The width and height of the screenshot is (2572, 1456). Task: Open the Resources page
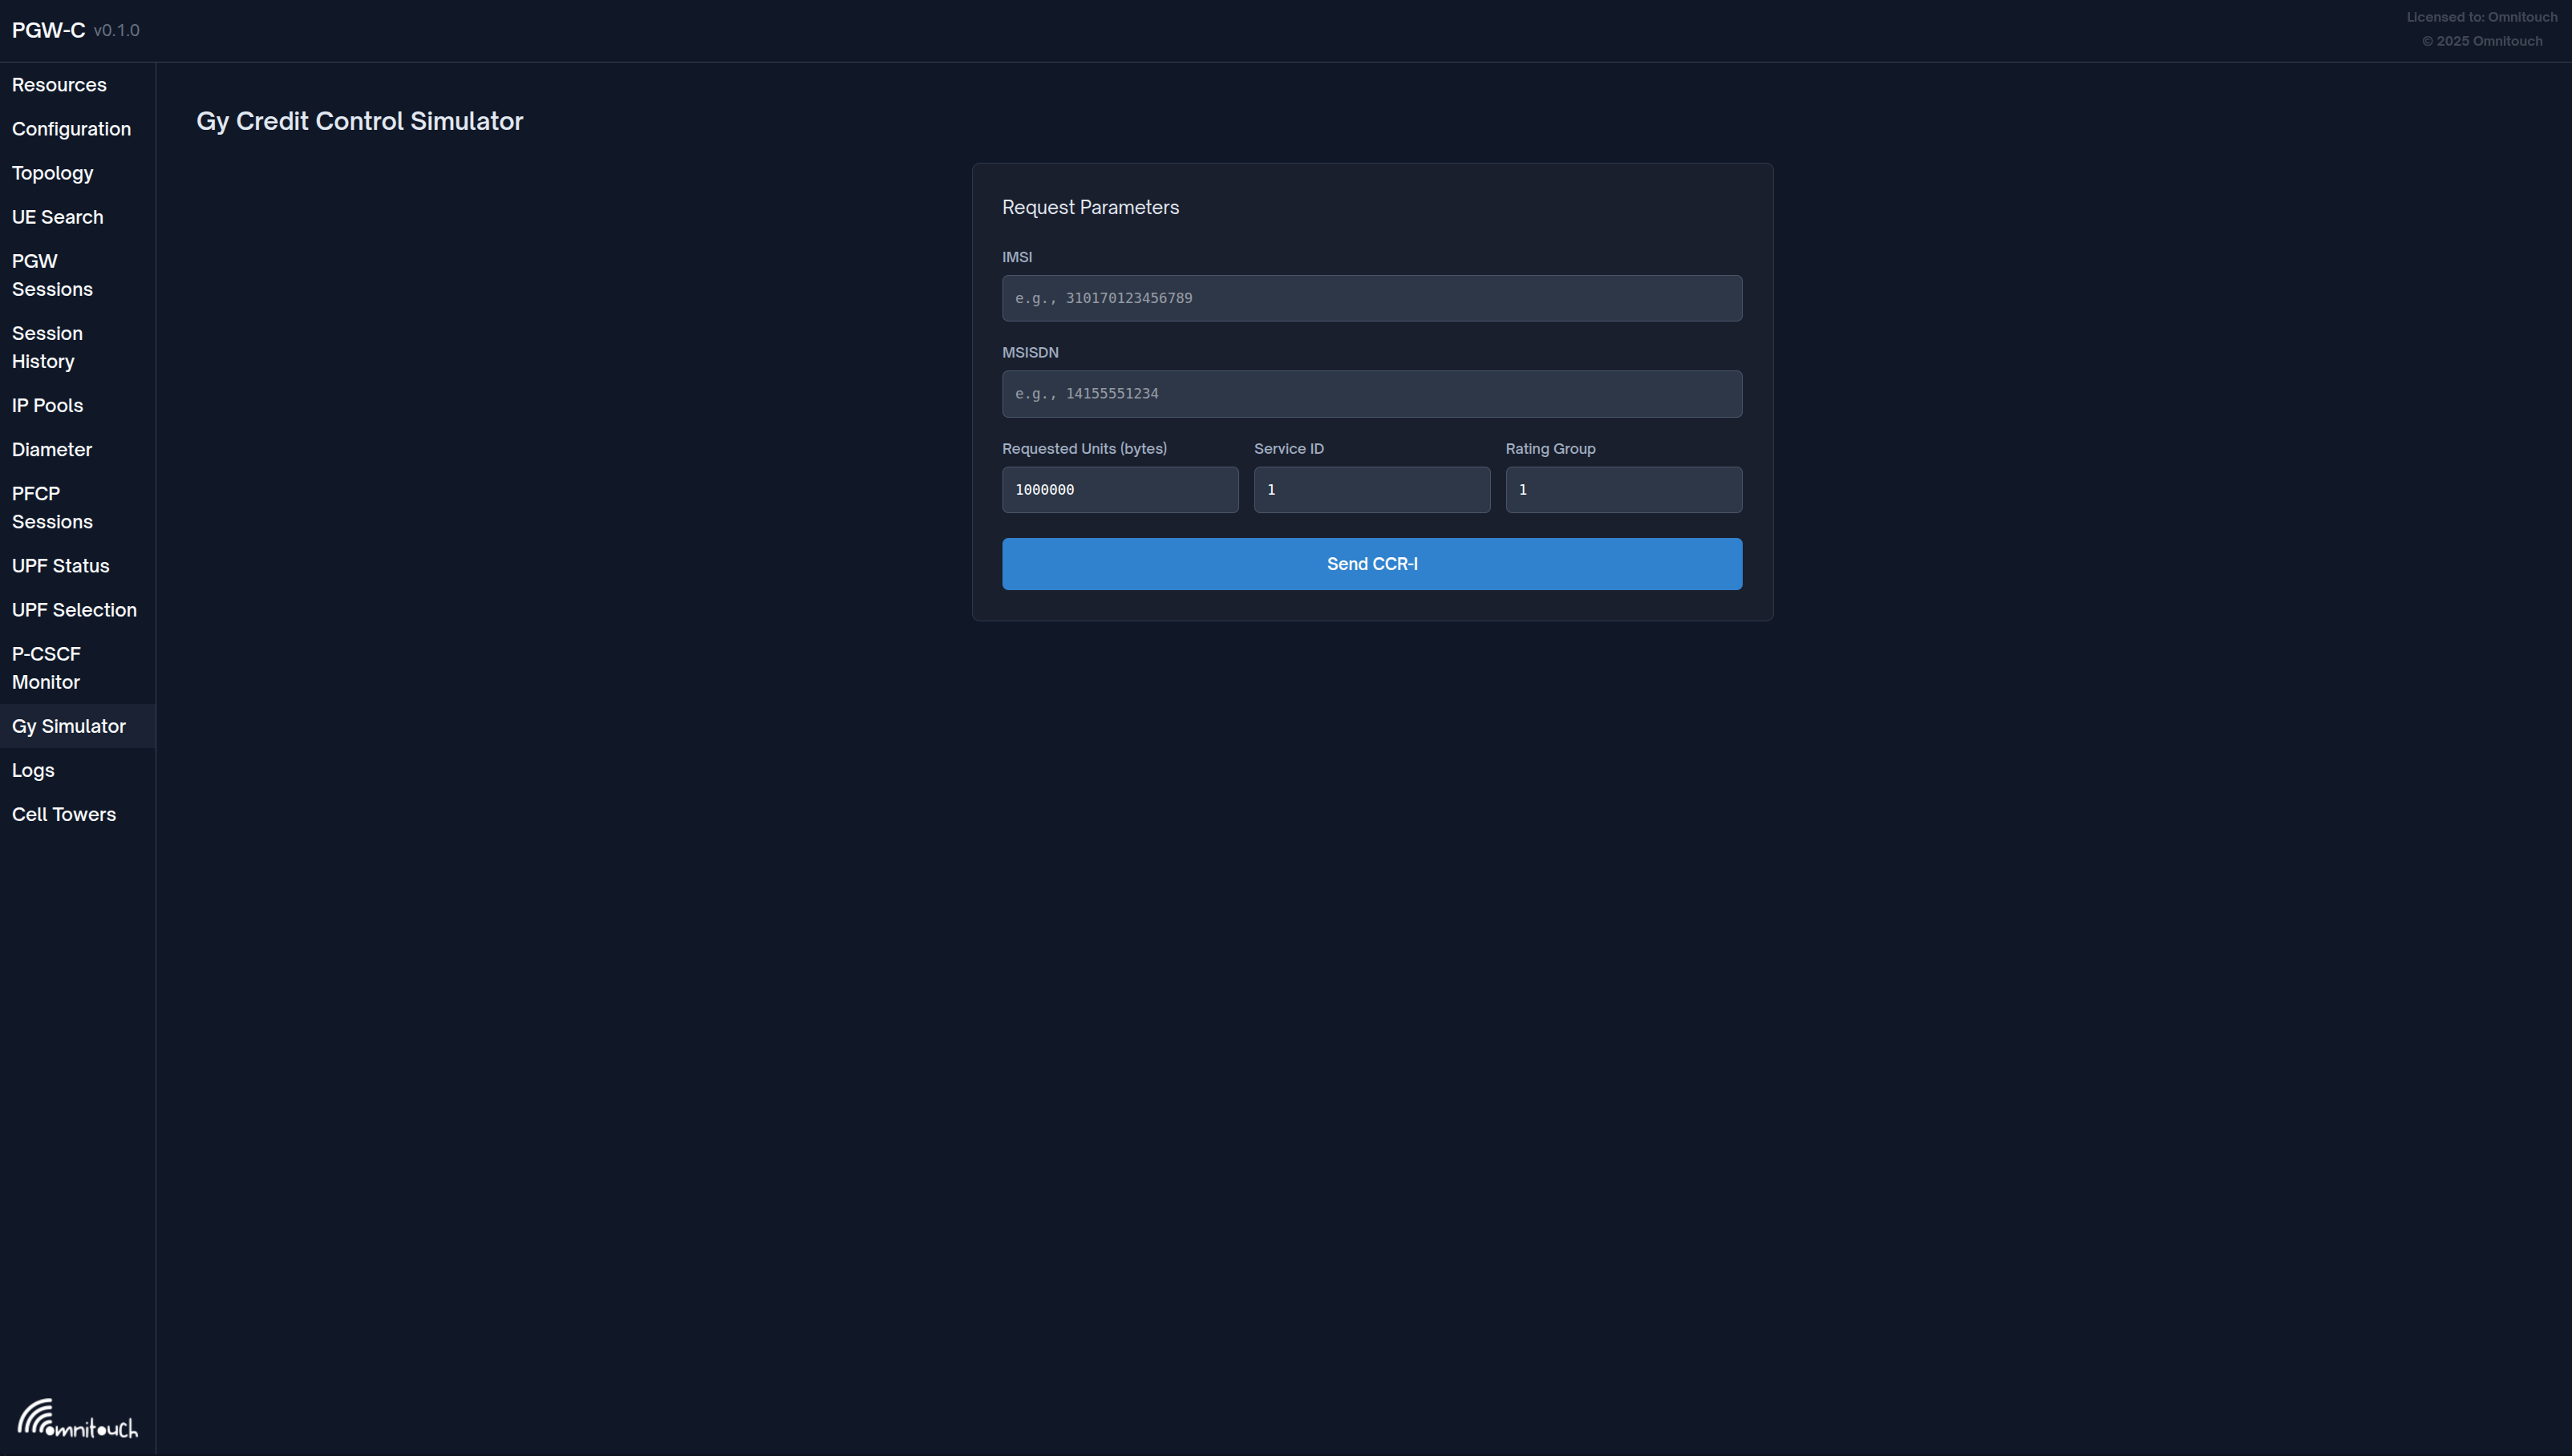pos(59,85)
